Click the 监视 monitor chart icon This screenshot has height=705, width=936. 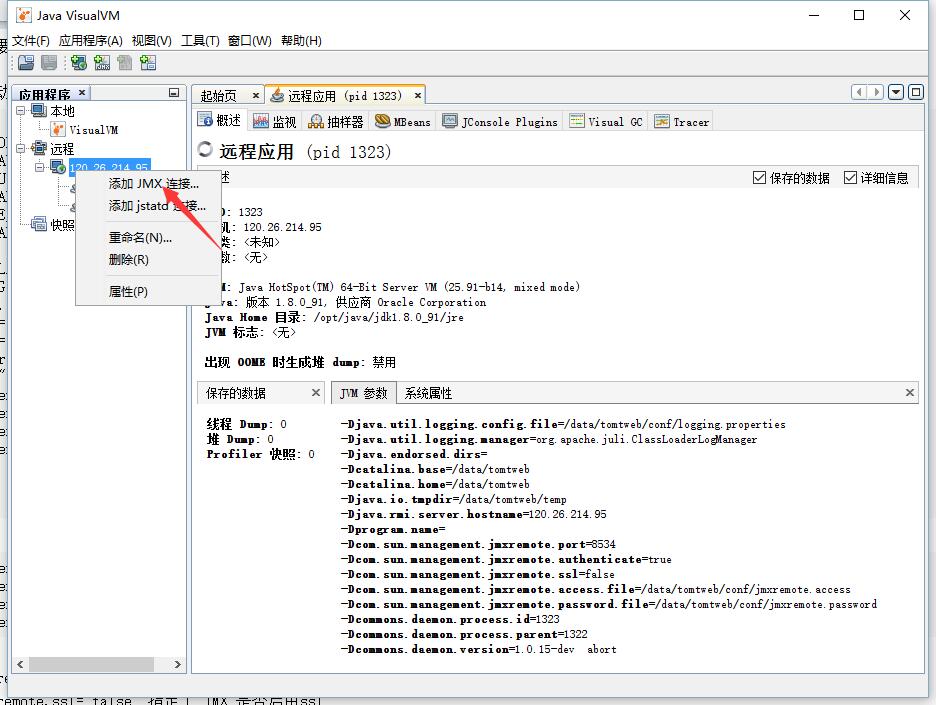pos(260,121)
